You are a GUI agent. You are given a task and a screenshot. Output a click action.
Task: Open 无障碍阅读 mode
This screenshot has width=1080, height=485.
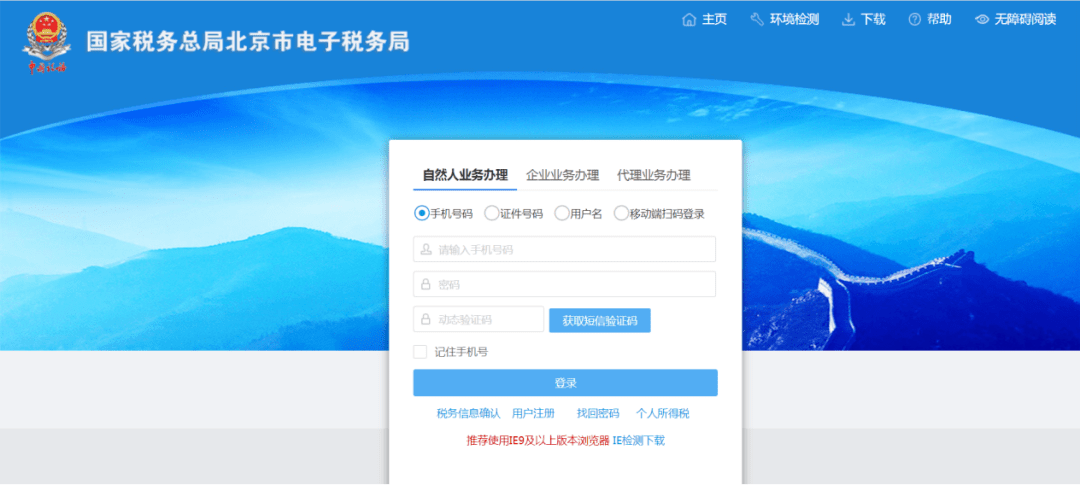pos(1026,20)
